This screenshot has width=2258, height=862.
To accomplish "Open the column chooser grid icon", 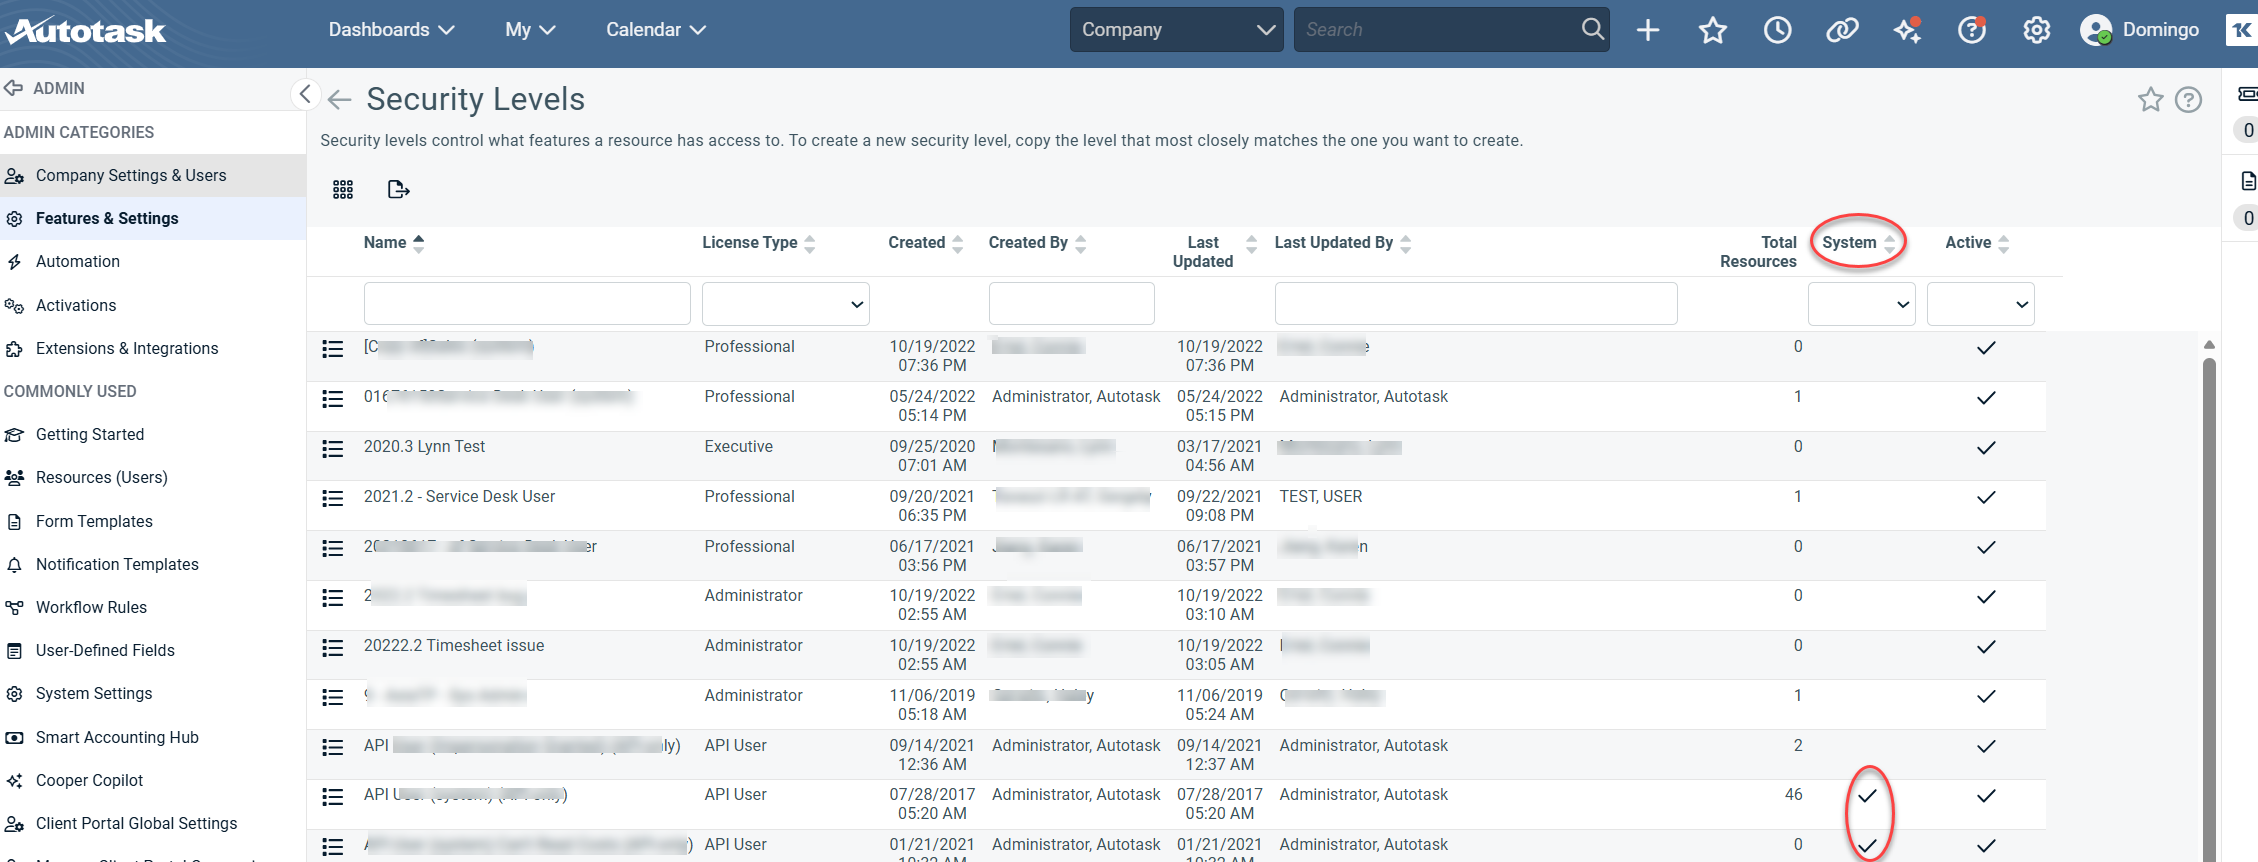I will [x=343, y=189].
